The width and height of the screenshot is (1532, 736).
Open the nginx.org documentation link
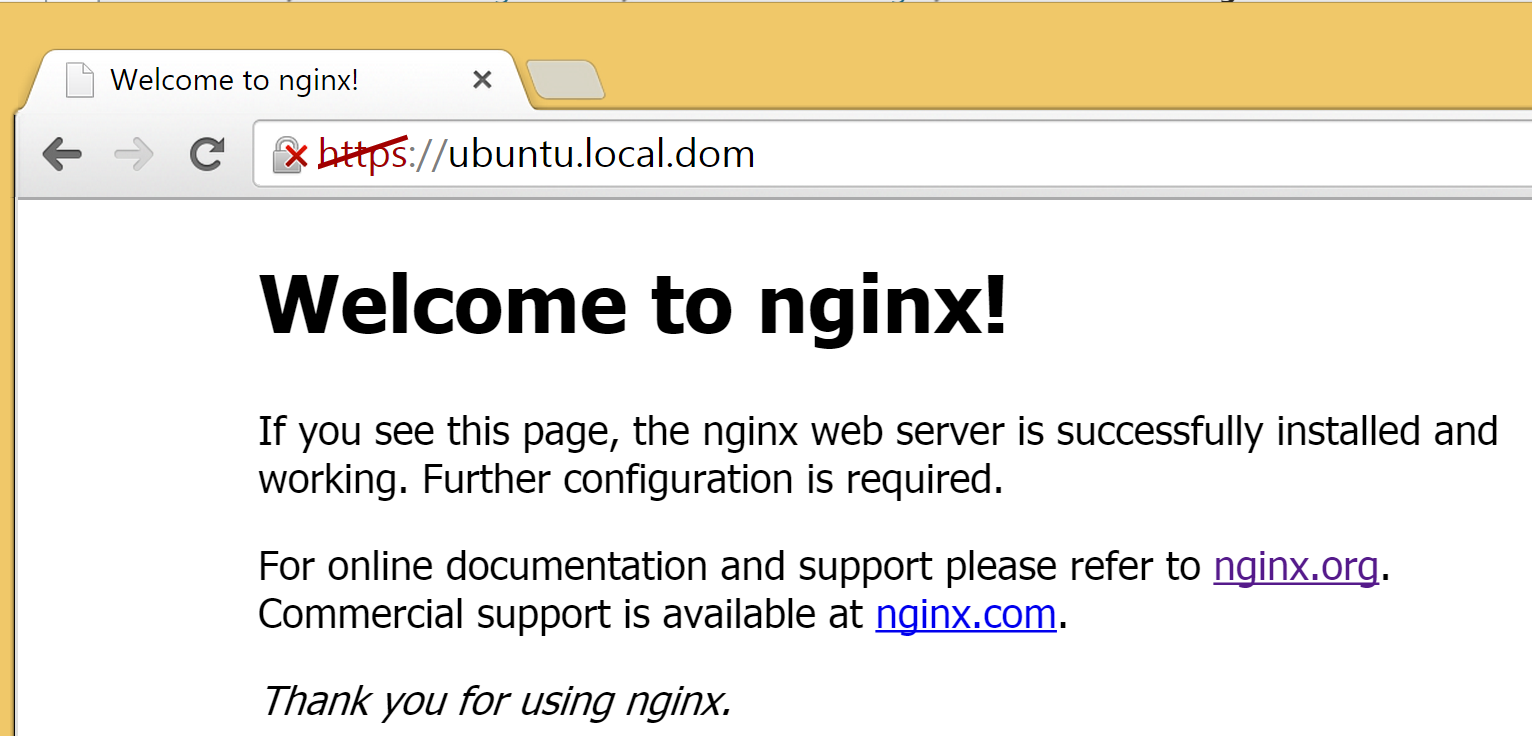click(x=1296, y=567)
